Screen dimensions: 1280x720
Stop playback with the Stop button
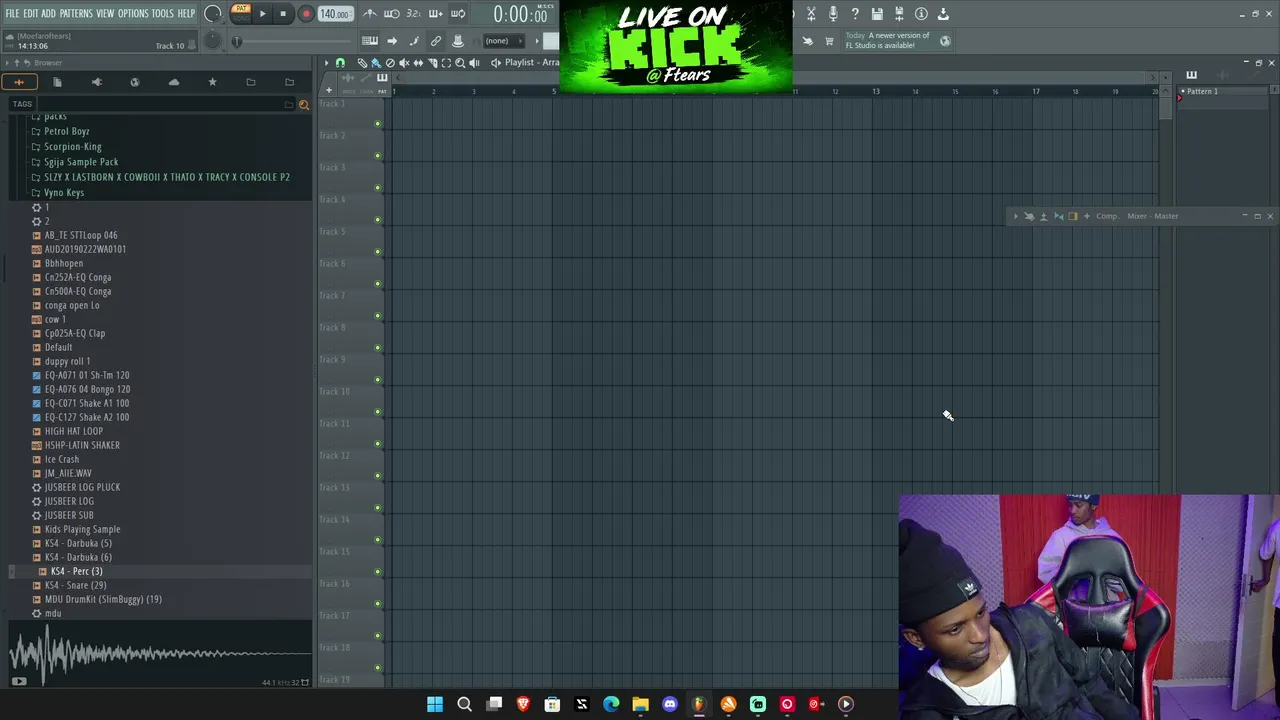coord(283,14)
